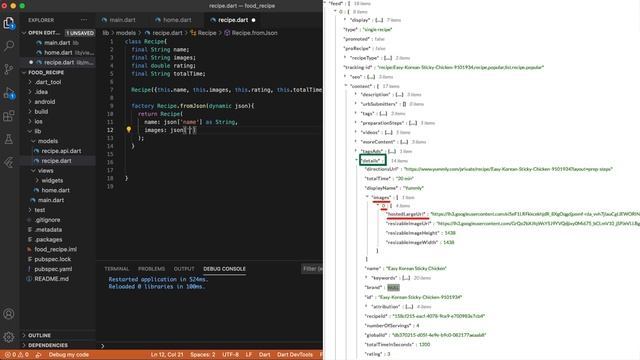Open the Source Control view icon

pyautogui.click(x=9, y=69)
